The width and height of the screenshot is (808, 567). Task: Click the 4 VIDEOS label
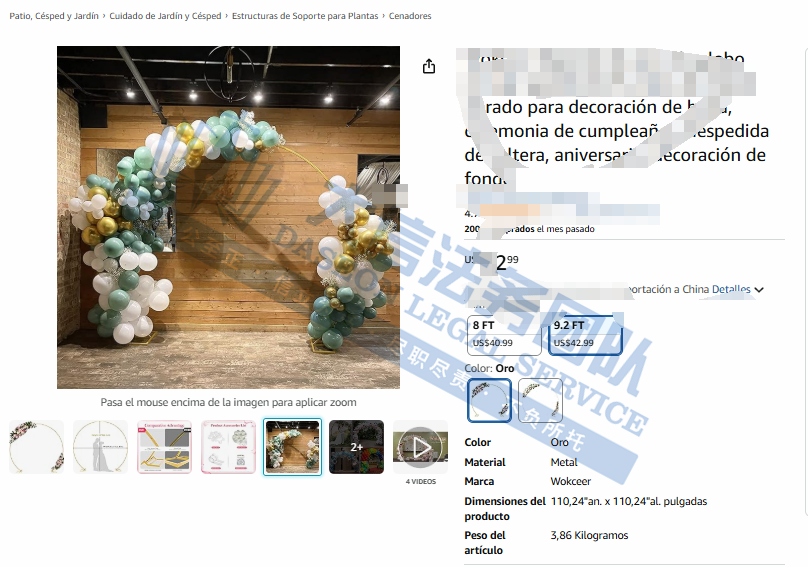tap(420, 481)
